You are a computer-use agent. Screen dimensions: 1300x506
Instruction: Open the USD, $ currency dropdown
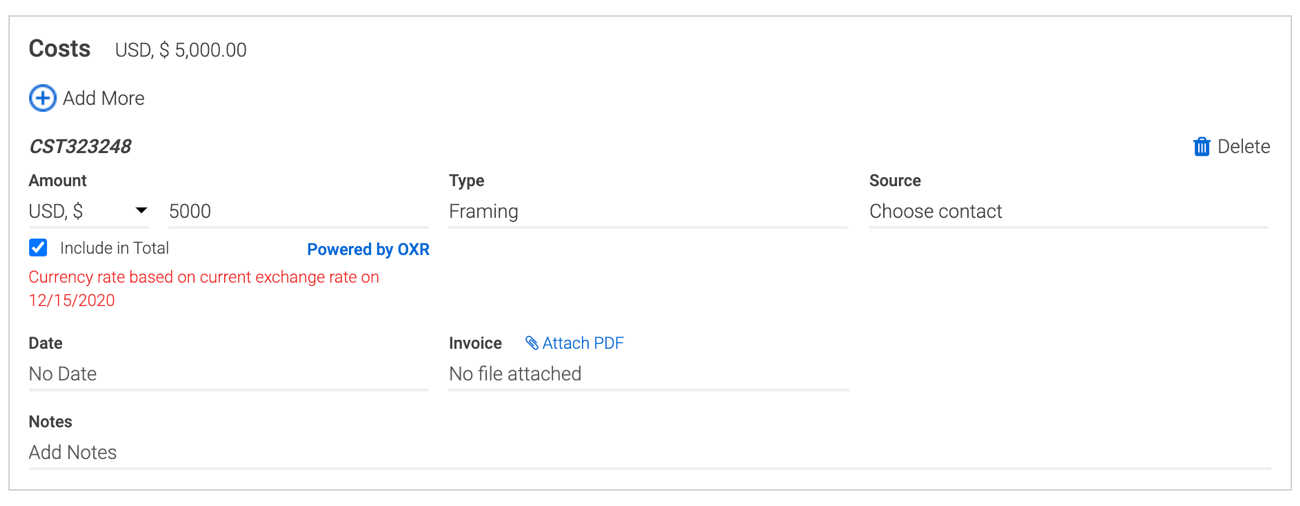click(x=89, y=211)
